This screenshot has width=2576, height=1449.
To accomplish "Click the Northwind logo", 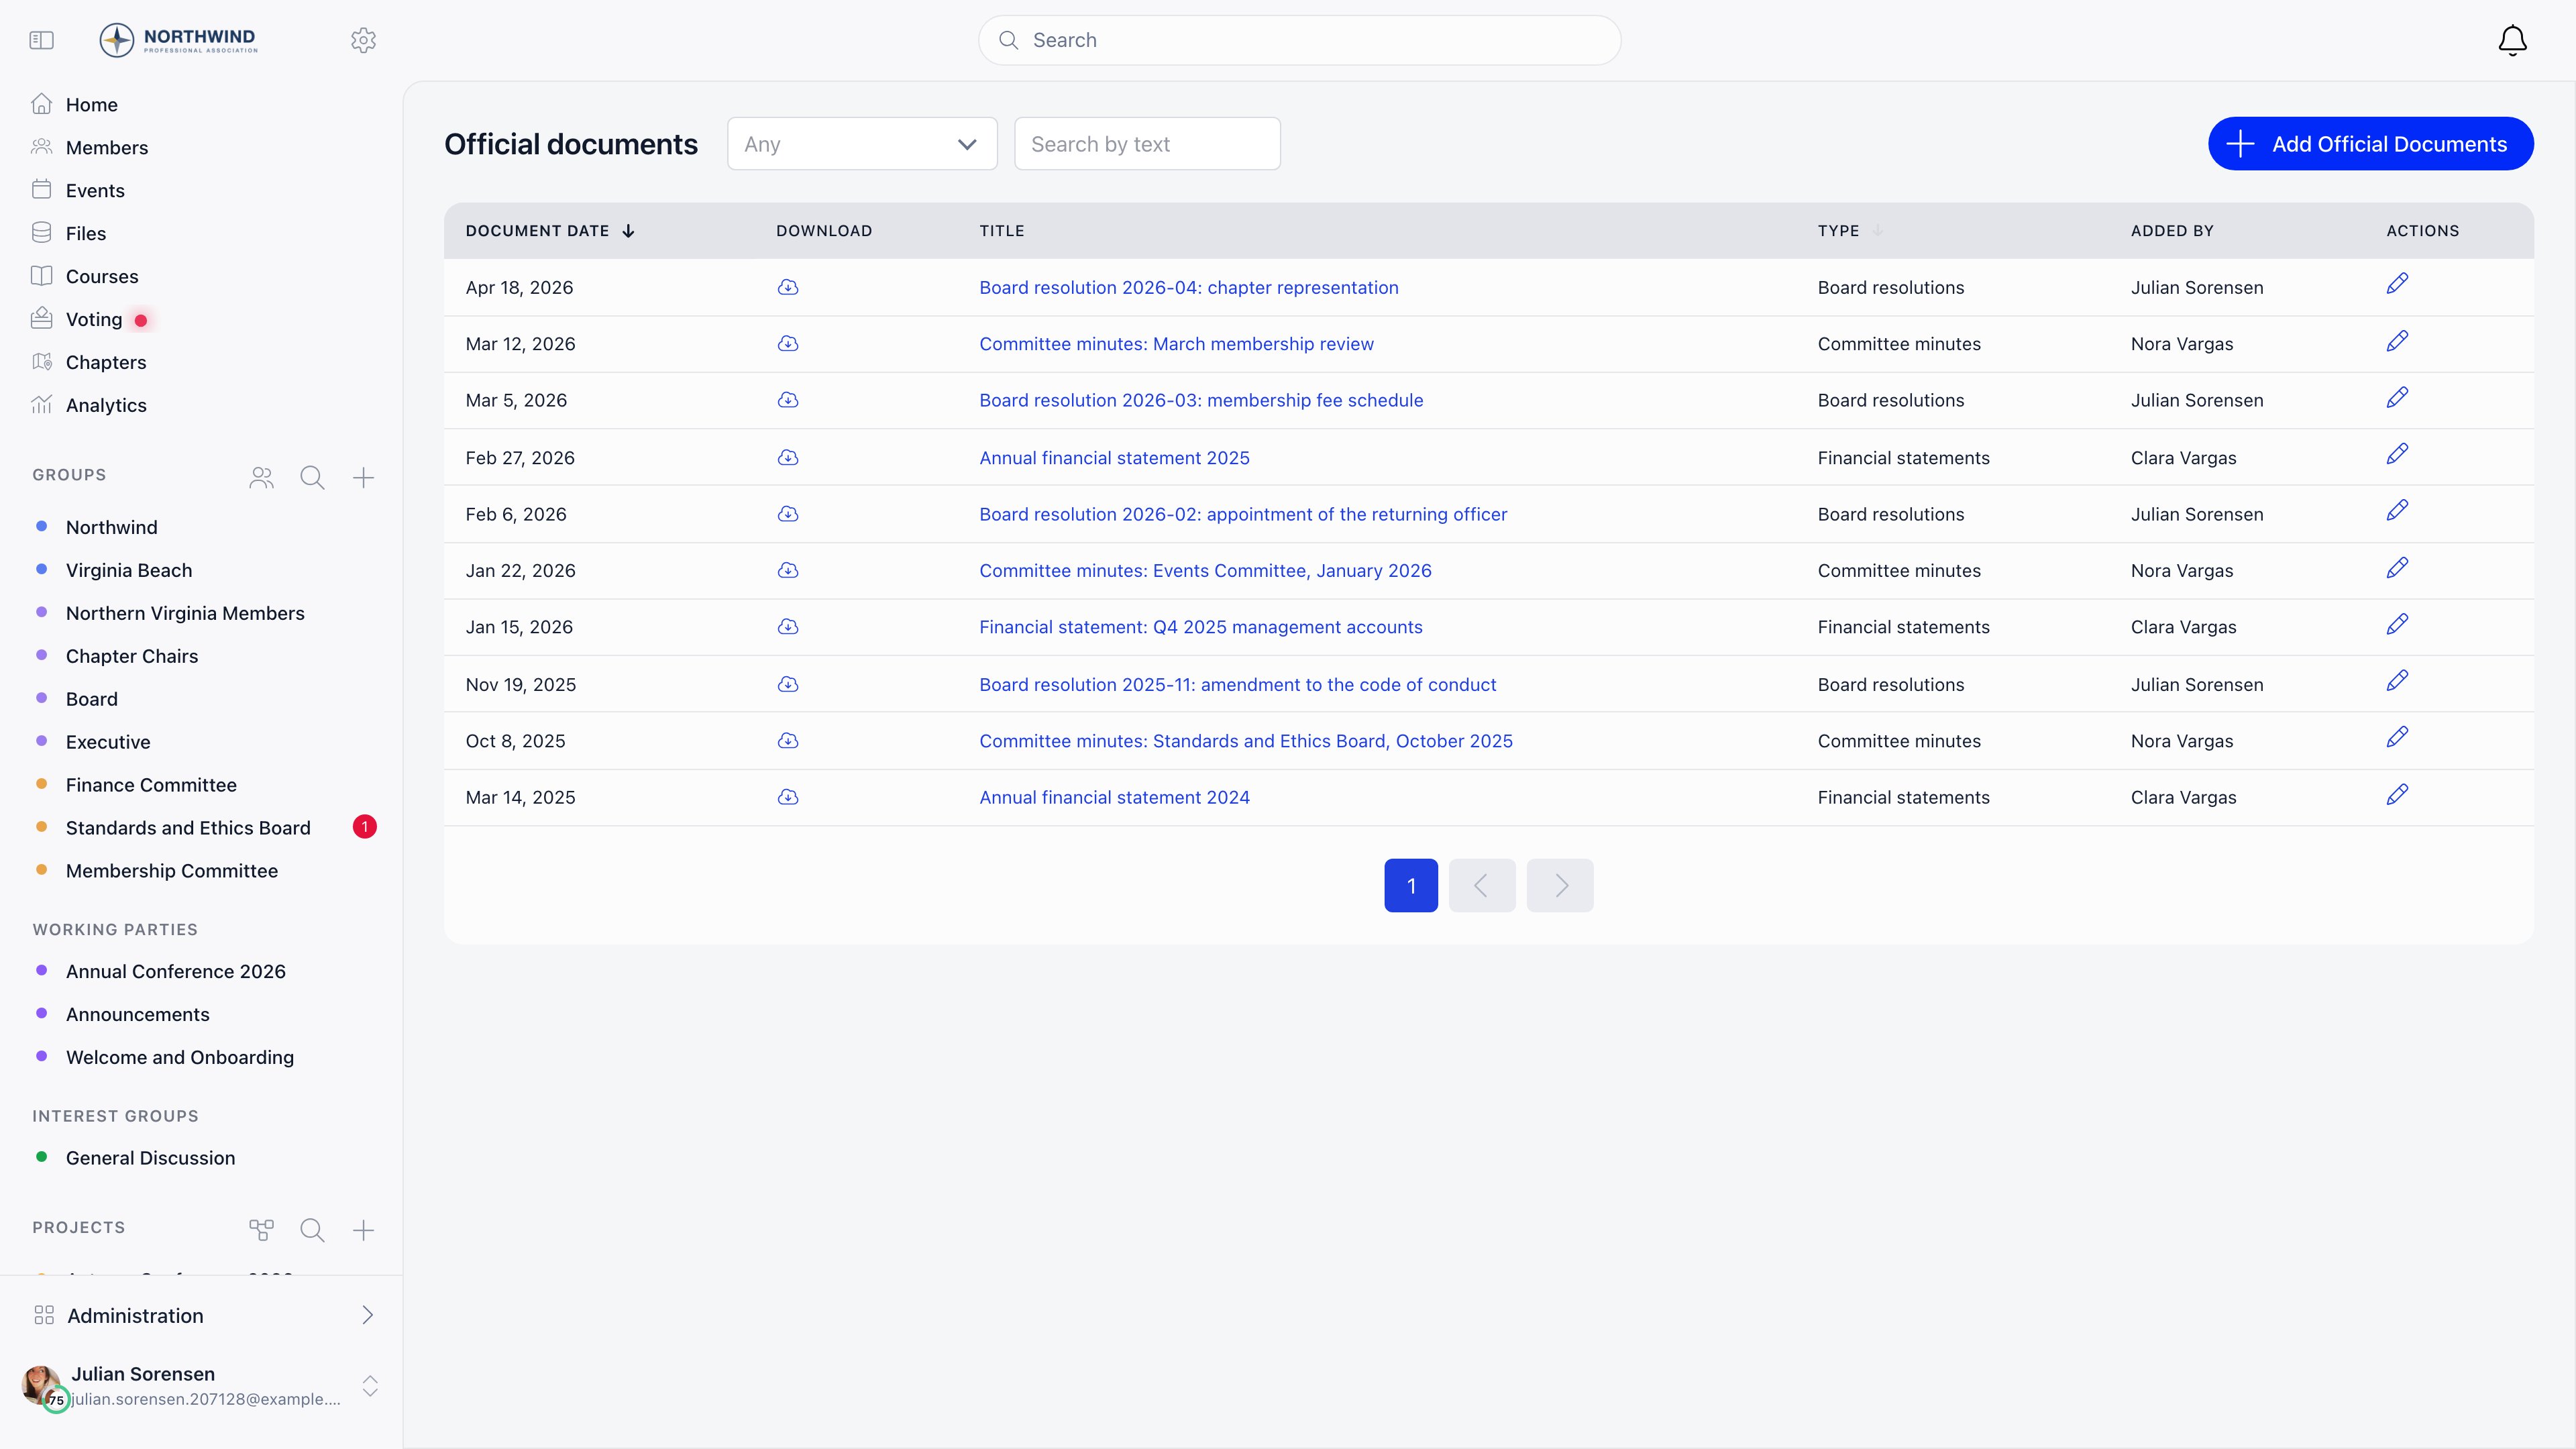I will [178, 40].
